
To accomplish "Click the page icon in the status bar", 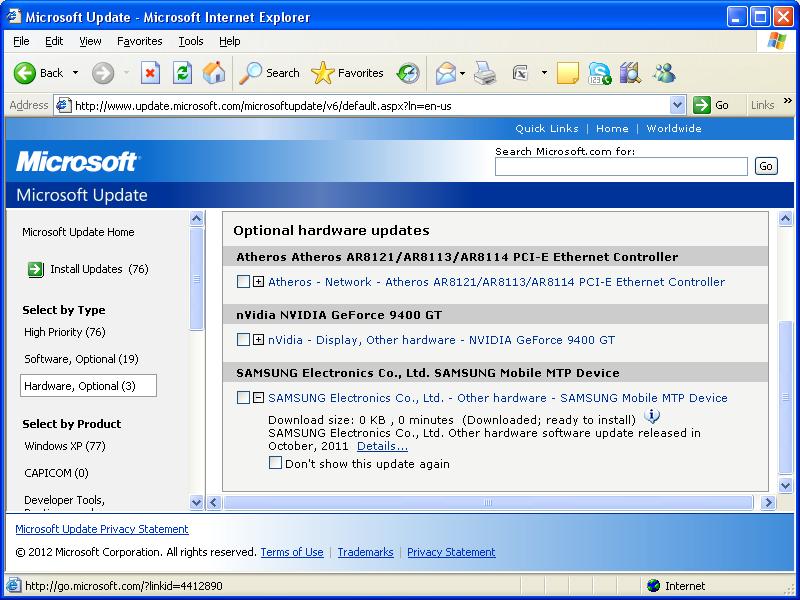I will [x=14, y=586].
